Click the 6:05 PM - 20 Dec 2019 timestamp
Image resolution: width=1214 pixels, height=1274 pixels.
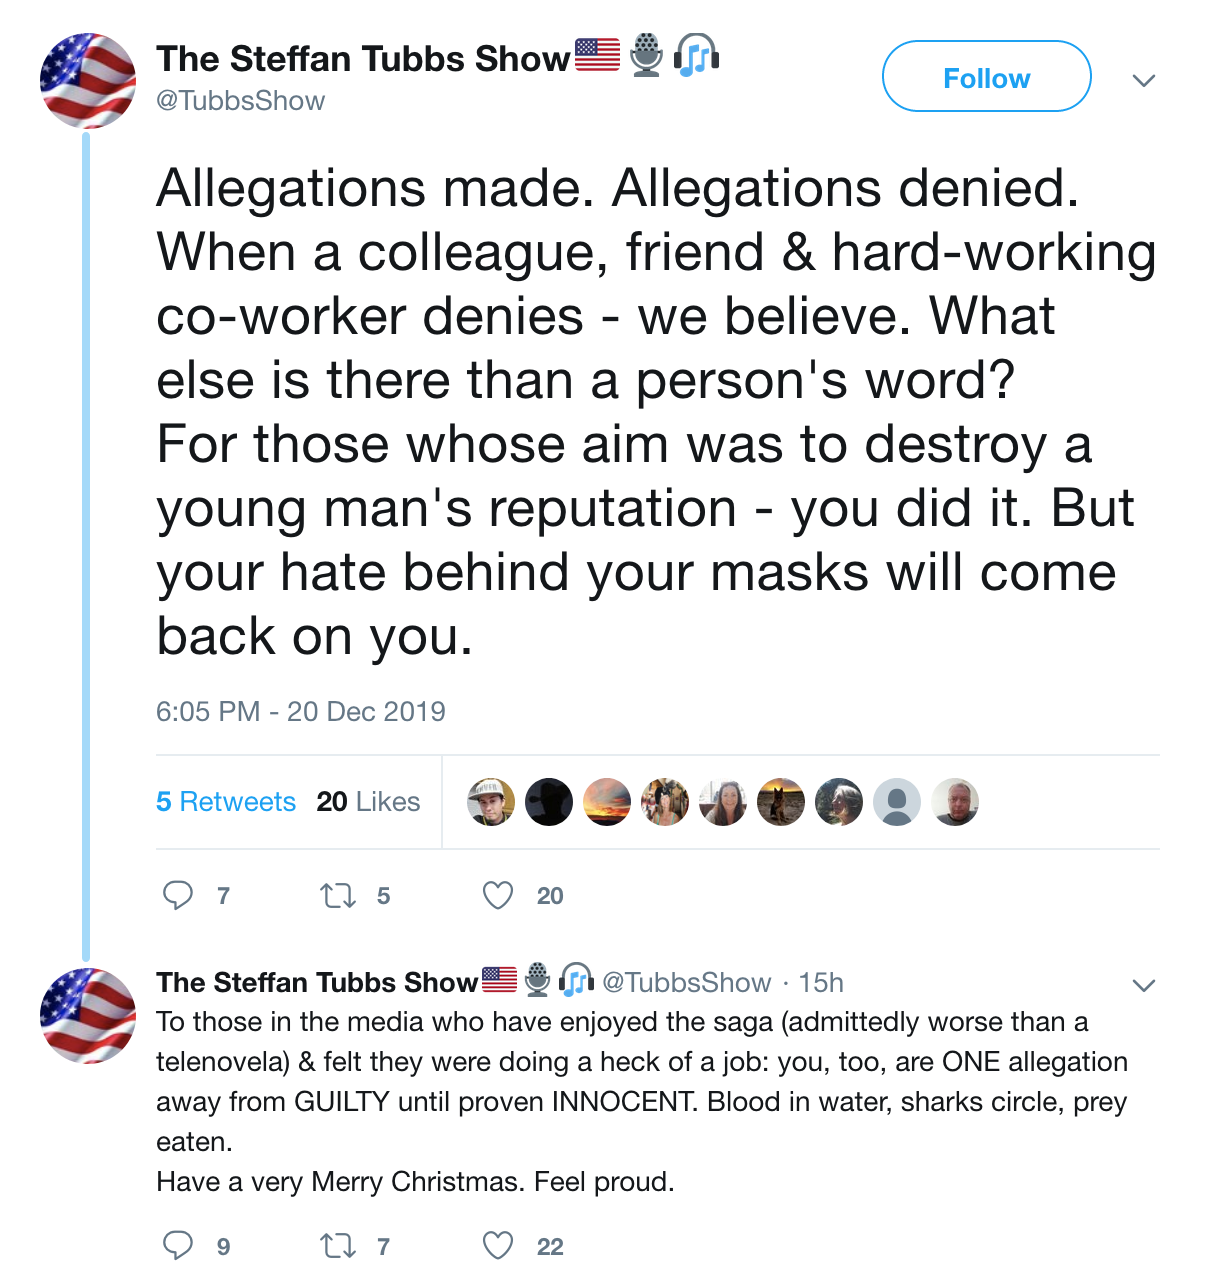301,712
